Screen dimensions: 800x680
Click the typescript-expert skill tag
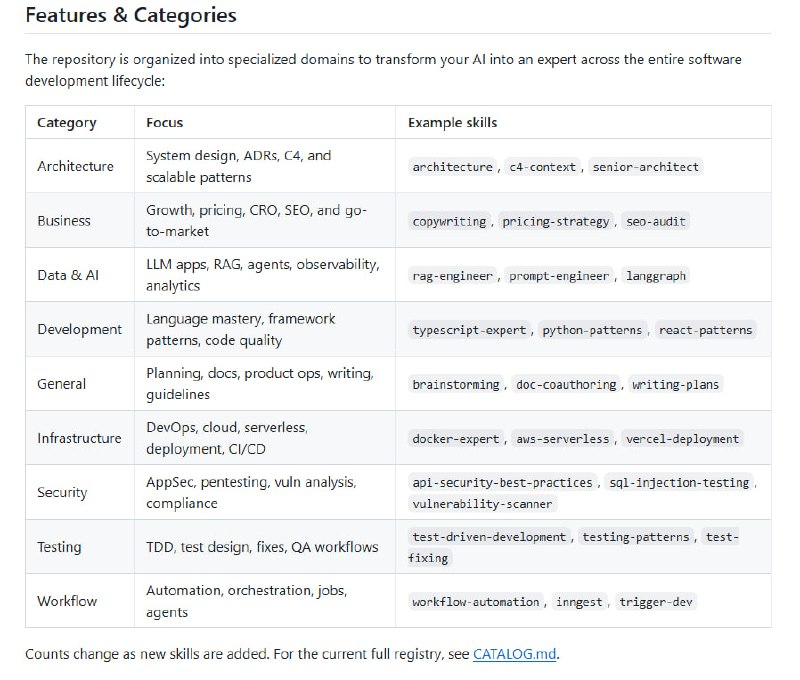point(470,329)
